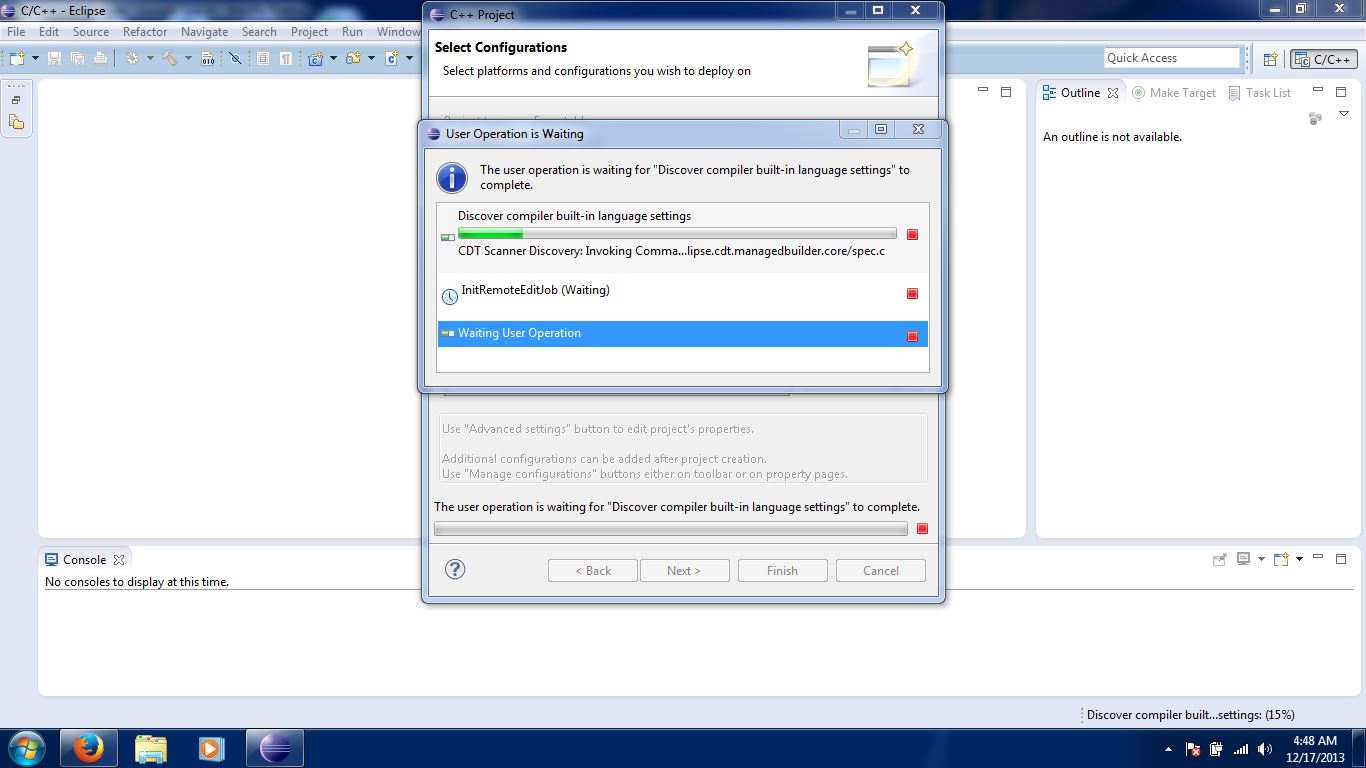This screenshot has width=1366, height=768.
Task: Click the Finish button in wizard
Action: tap(783, 570)
